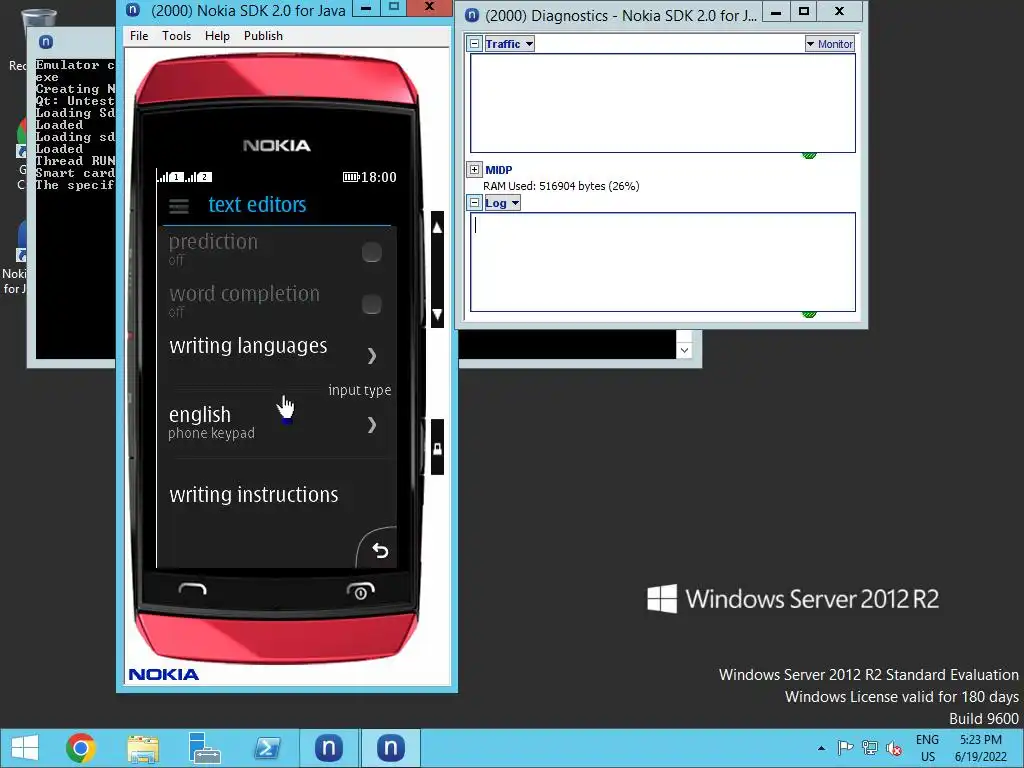Launch Google Chrome from the taskbar
The height and width of the screenshot is (768, 1024).
(81, 748)
